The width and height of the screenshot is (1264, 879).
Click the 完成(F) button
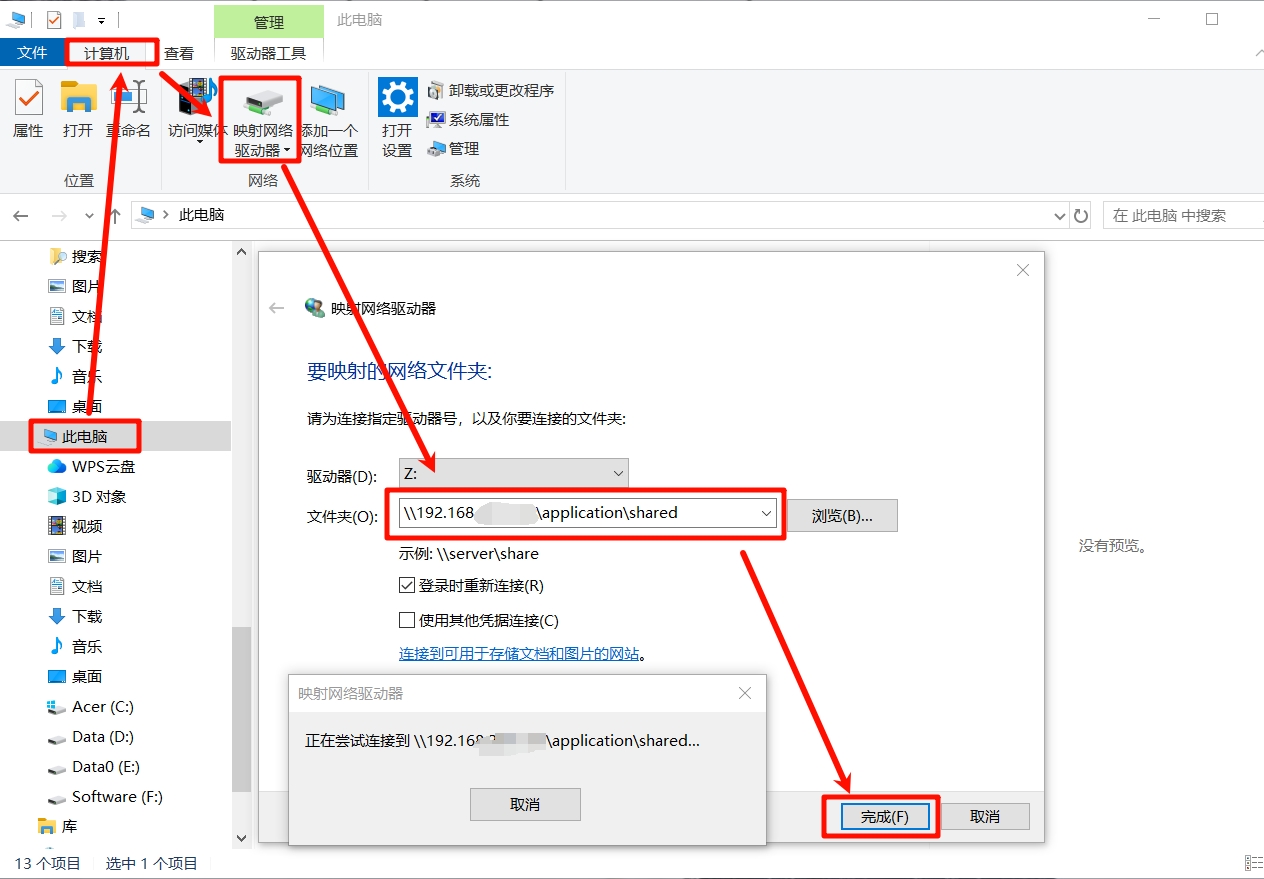click(x=885, y=816)
